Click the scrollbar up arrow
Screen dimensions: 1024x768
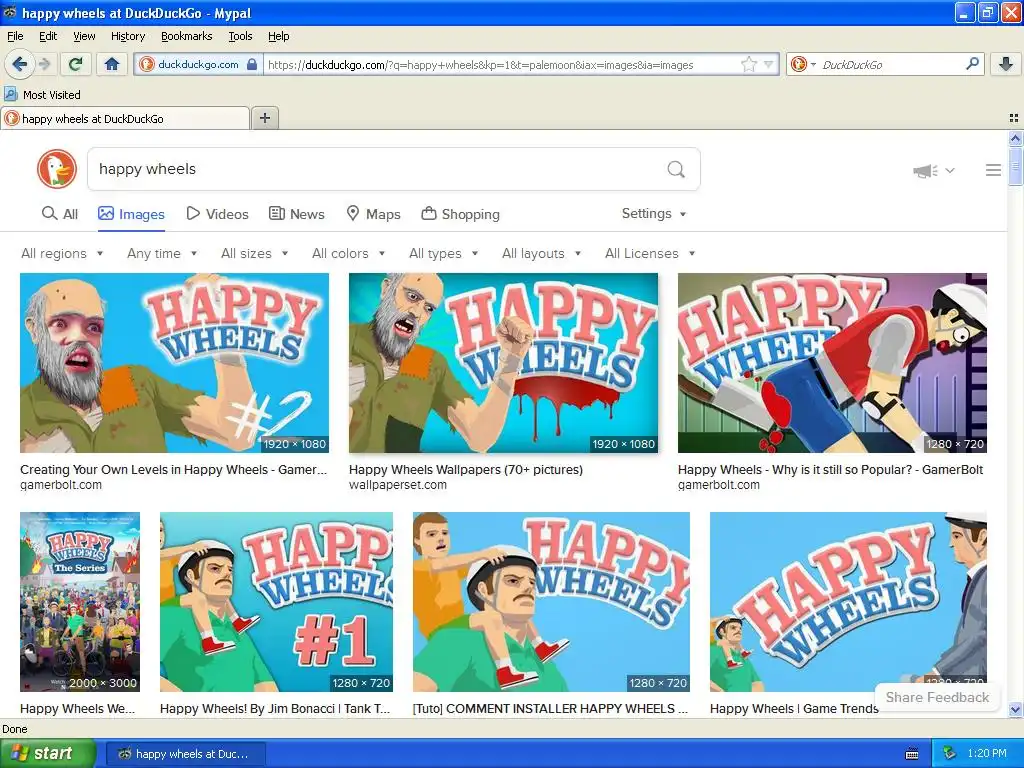[1015, 138]
